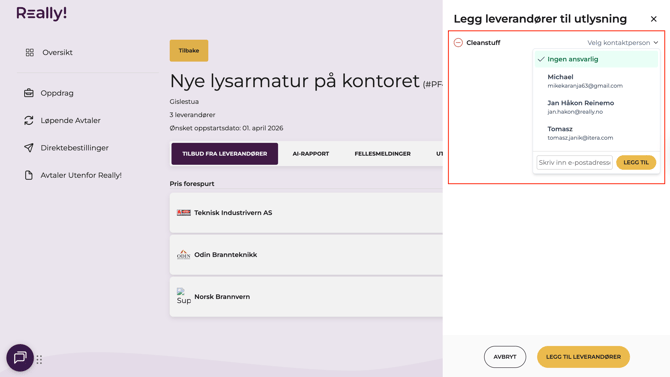Open Løpende Avtaler in the sidebar
The width and height of the screenshot is (670, 377).
click(x=71, y=121)
